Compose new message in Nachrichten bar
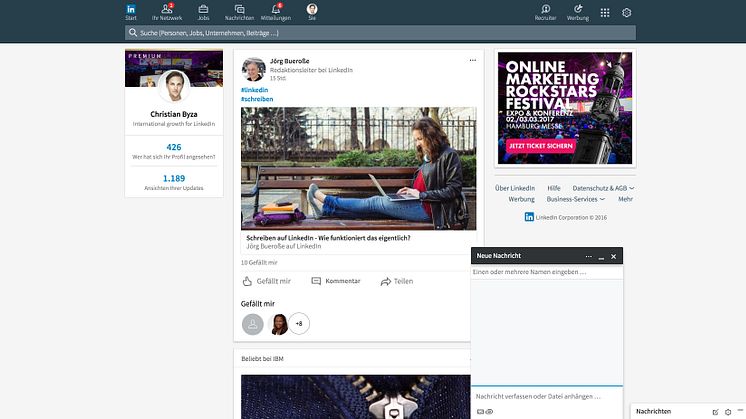This screenshot has height=419, width=746. (x=715, y=412)
